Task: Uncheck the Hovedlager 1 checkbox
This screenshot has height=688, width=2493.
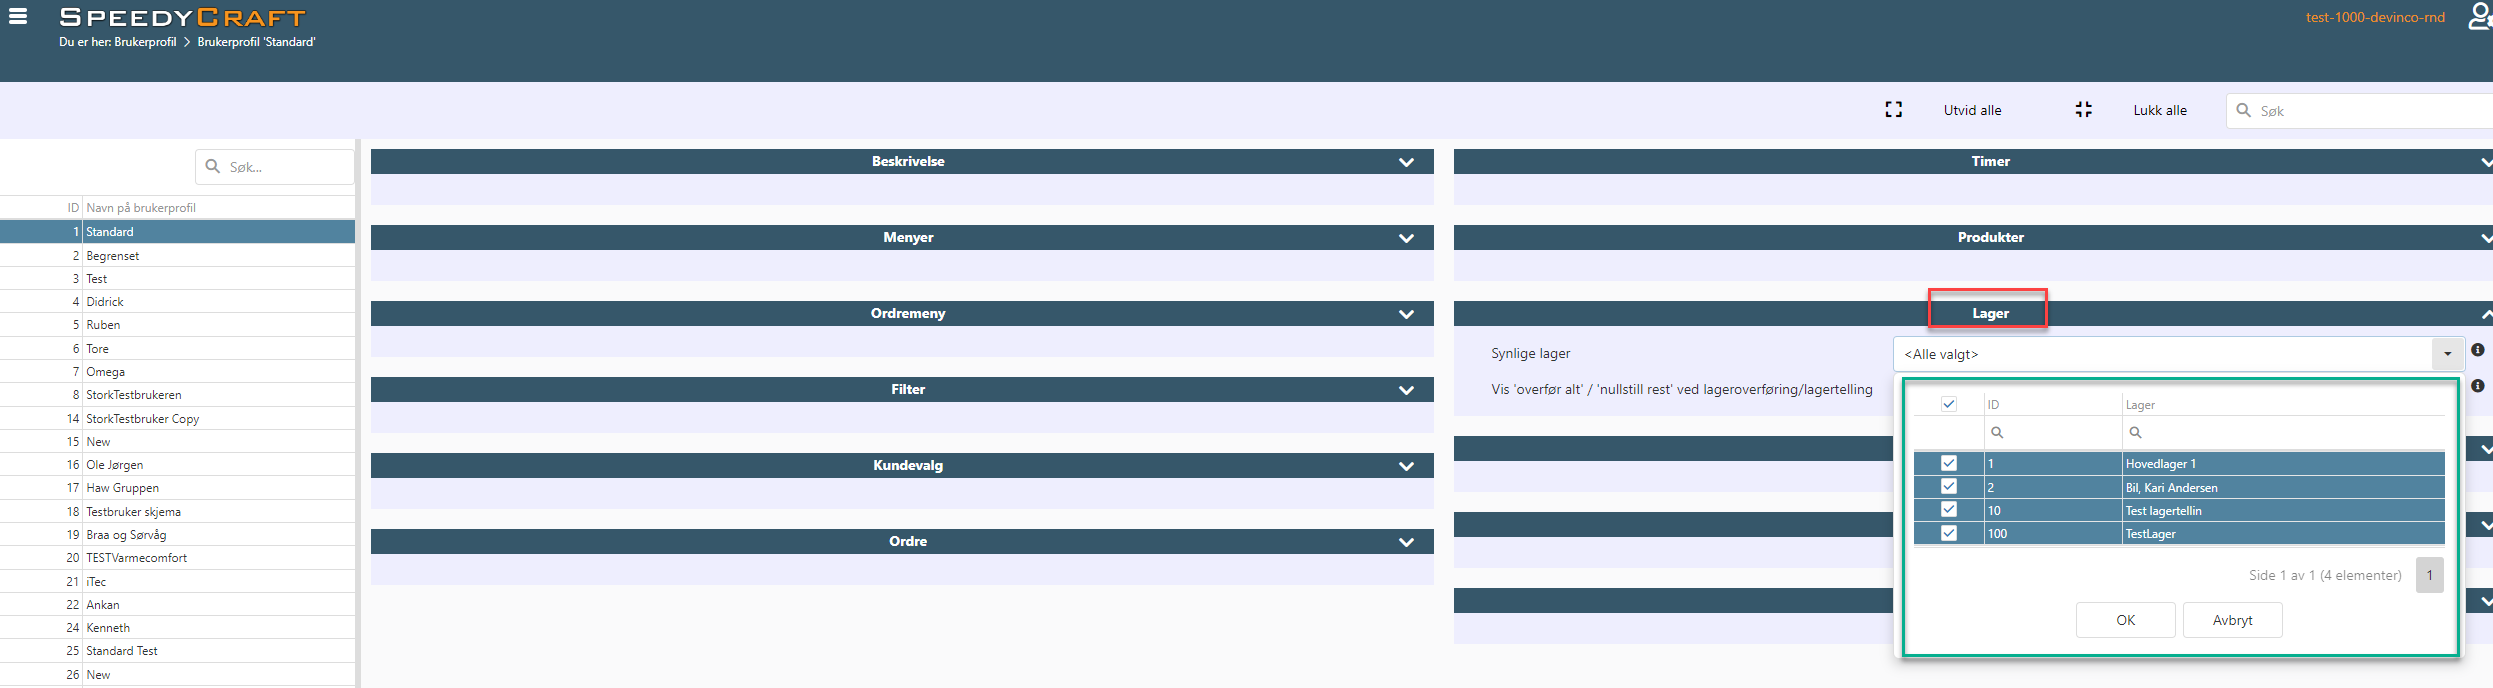Action: (x=1948, y=463)
